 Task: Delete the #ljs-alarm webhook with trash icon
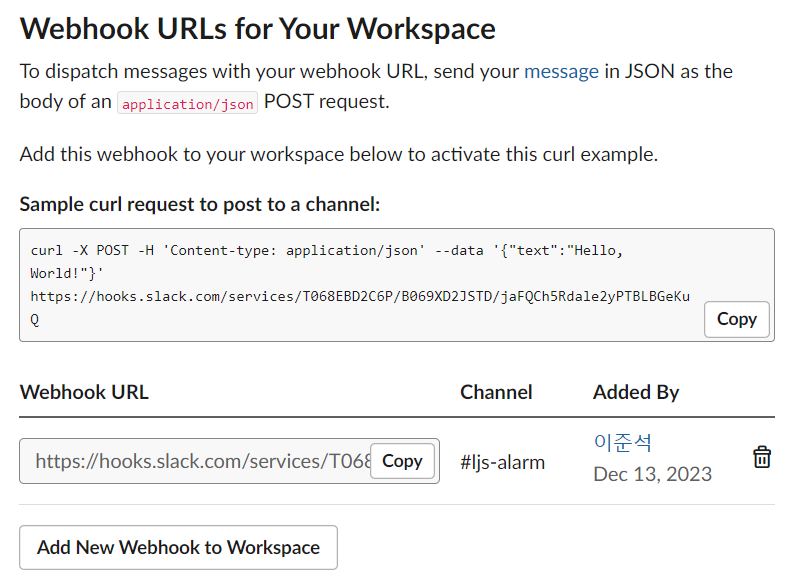pos(762,457)
